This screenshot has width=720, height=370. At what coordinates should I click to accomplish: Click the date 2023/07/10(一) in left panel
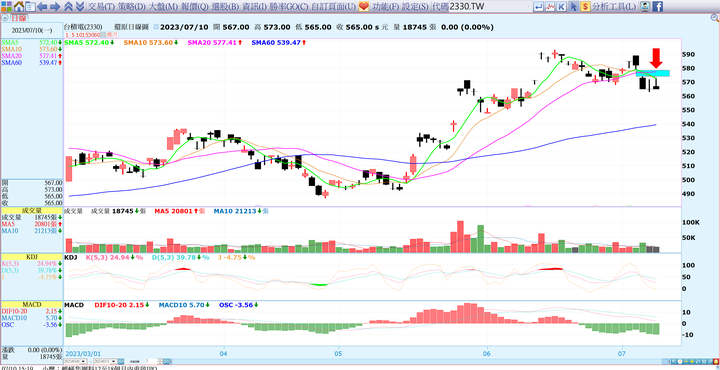32,30
